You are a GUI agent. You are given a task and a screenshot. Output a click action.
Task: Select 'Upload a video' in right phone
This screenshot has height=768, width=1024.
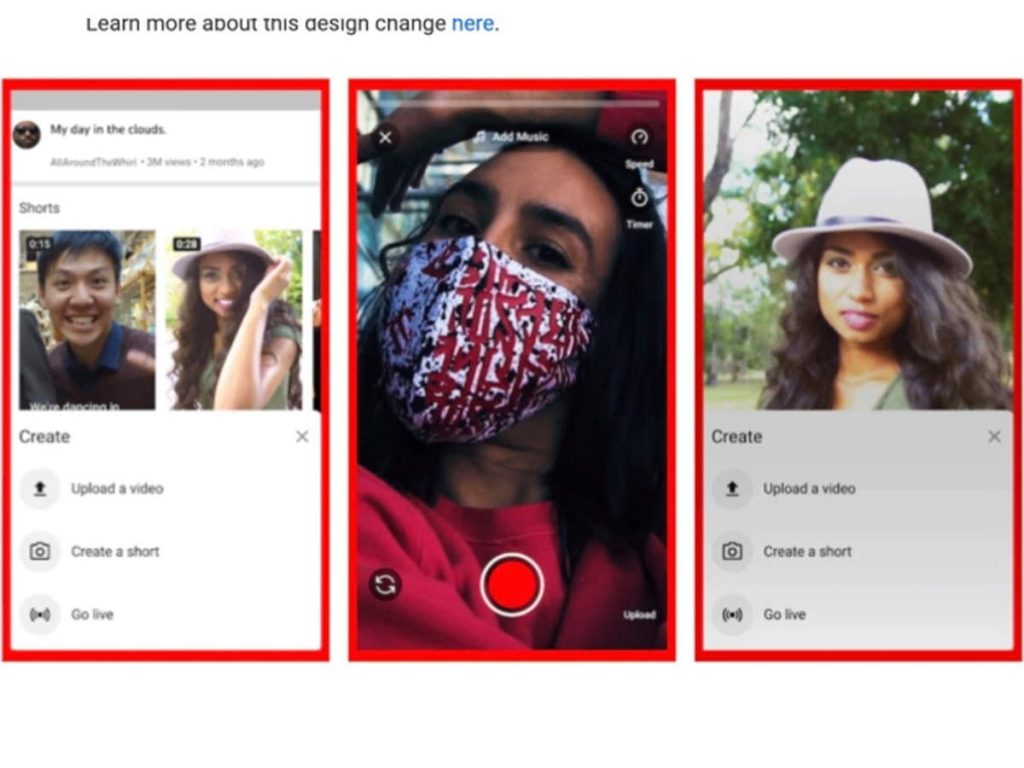[x=809, y=488]
